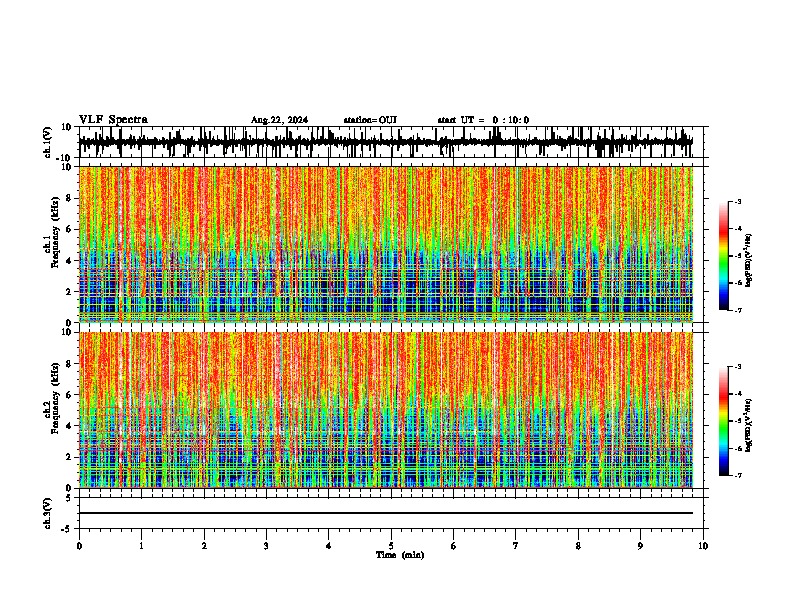
Task: Click the "-3" label on ch.1 color bar
Action: (x=738, y=201)
